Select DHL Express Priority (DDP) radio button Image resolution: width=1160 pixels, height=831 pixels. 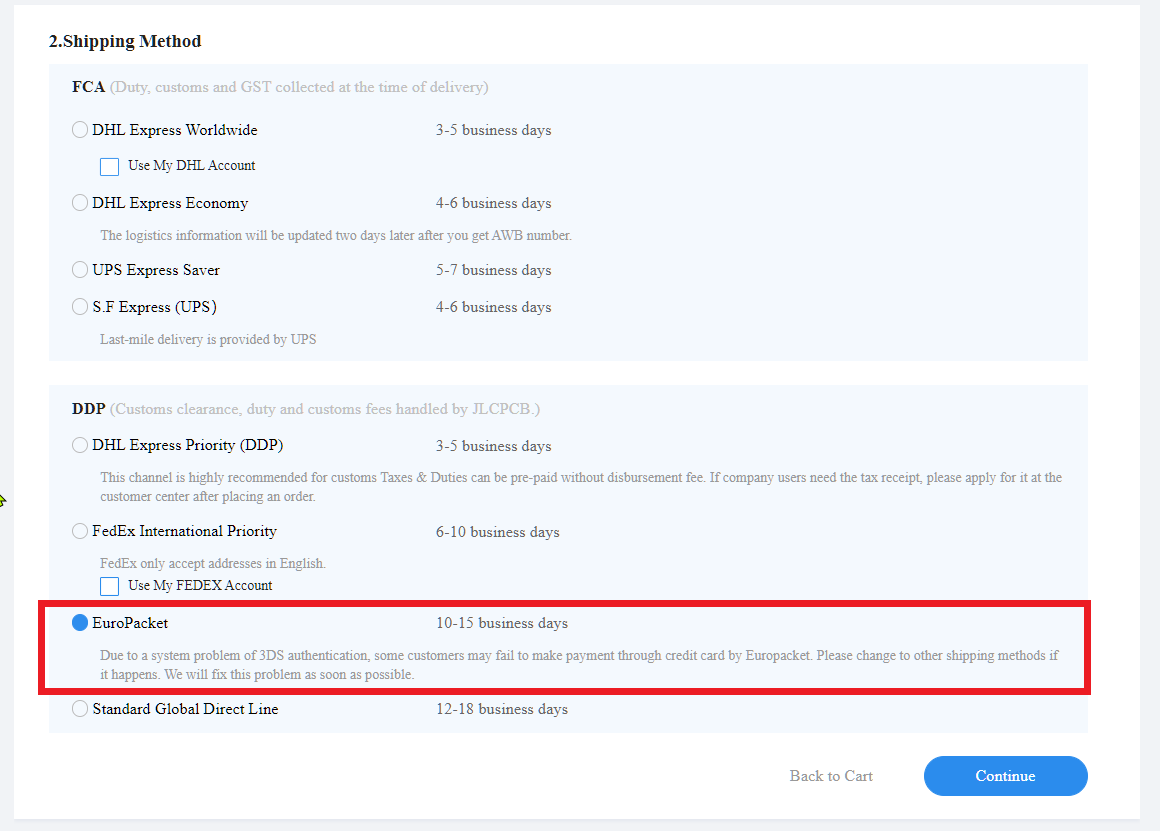click(x=80, y=446)
